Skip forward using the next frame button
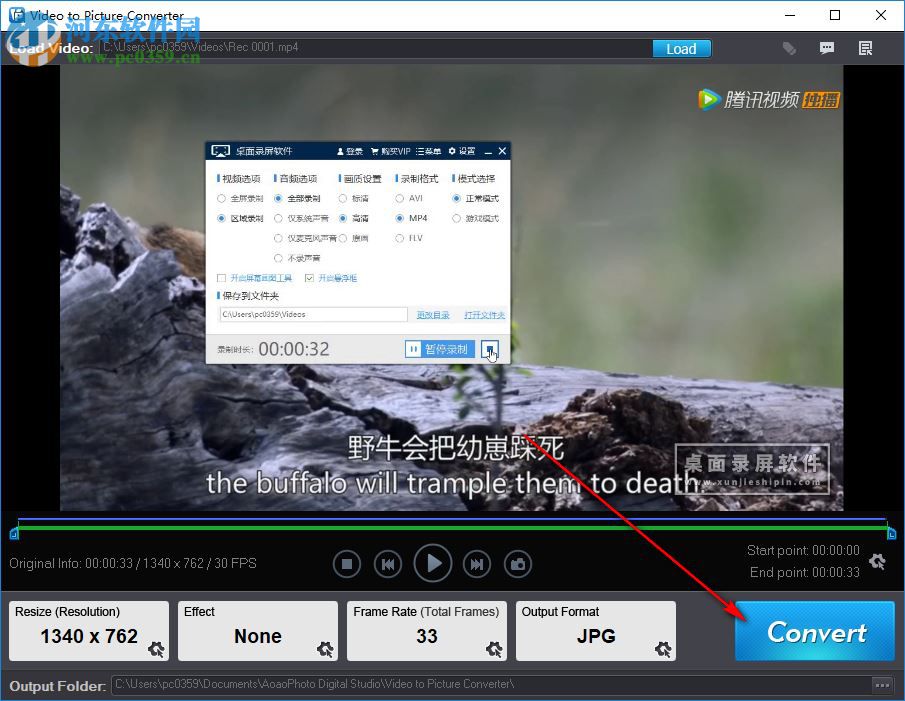 click(x=476, y=563)
